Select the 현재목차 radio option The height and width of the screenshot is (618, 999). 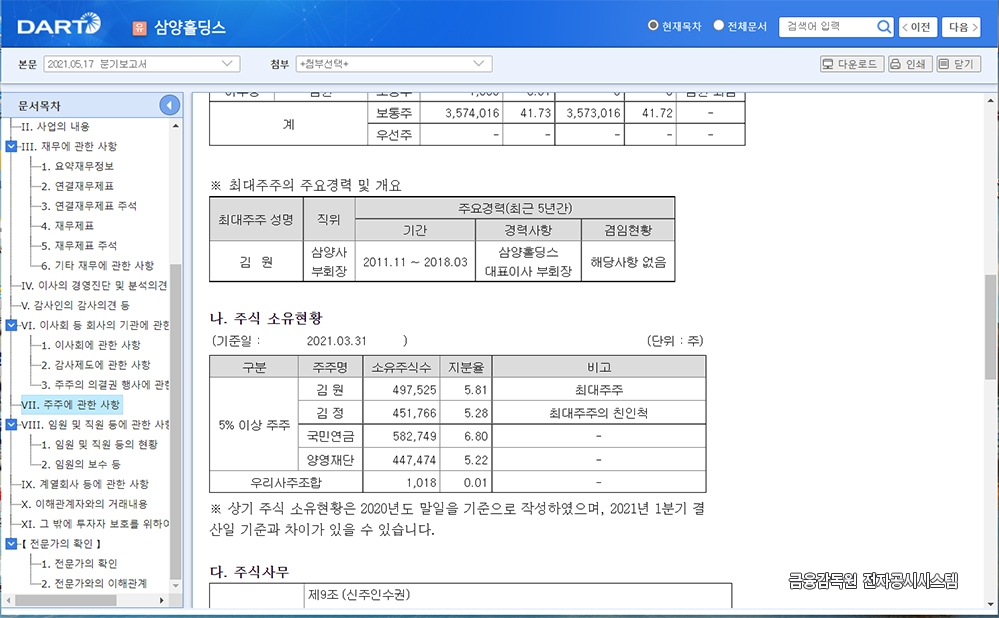(653, 25)
